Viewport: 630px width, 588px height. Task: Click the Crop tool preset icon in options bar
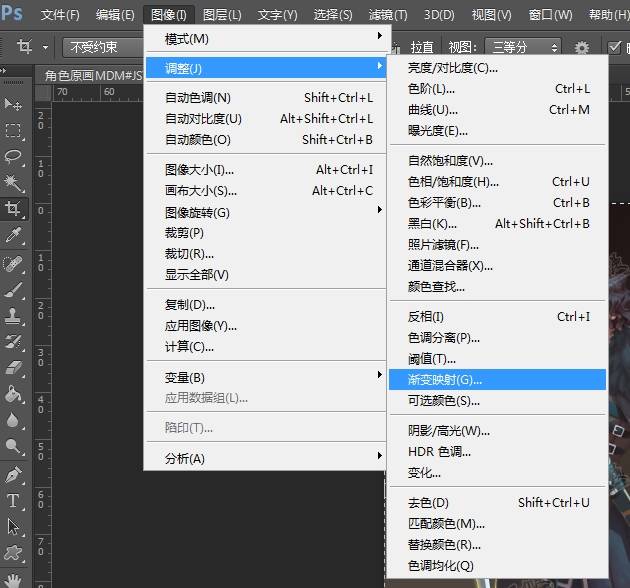click(x=24, y=47)
